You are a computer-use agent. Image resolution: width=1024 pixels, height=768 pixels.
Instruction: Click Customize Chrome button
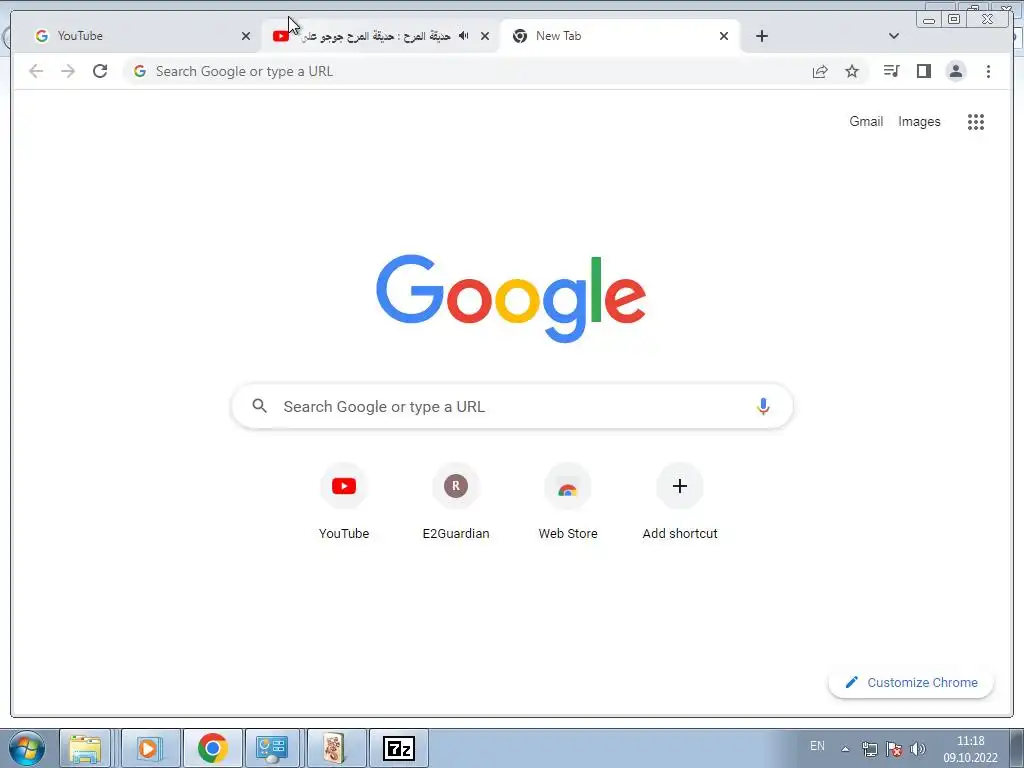[911, 682]
